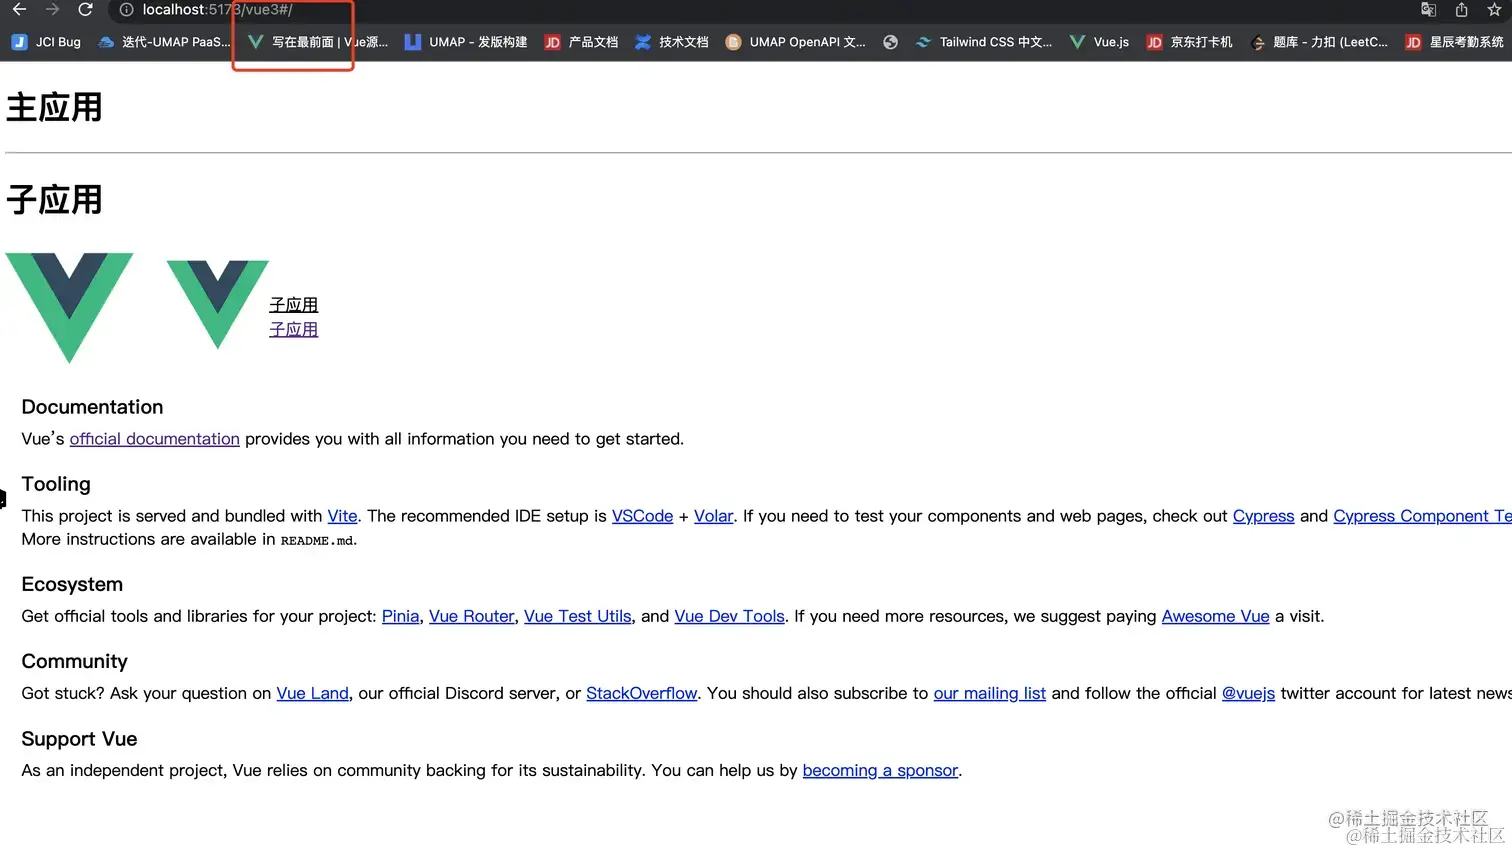Click the 'becoming a sponsor' link
Image resolution: width=1512 pixels, height=852 pixels.
(880, 770)
